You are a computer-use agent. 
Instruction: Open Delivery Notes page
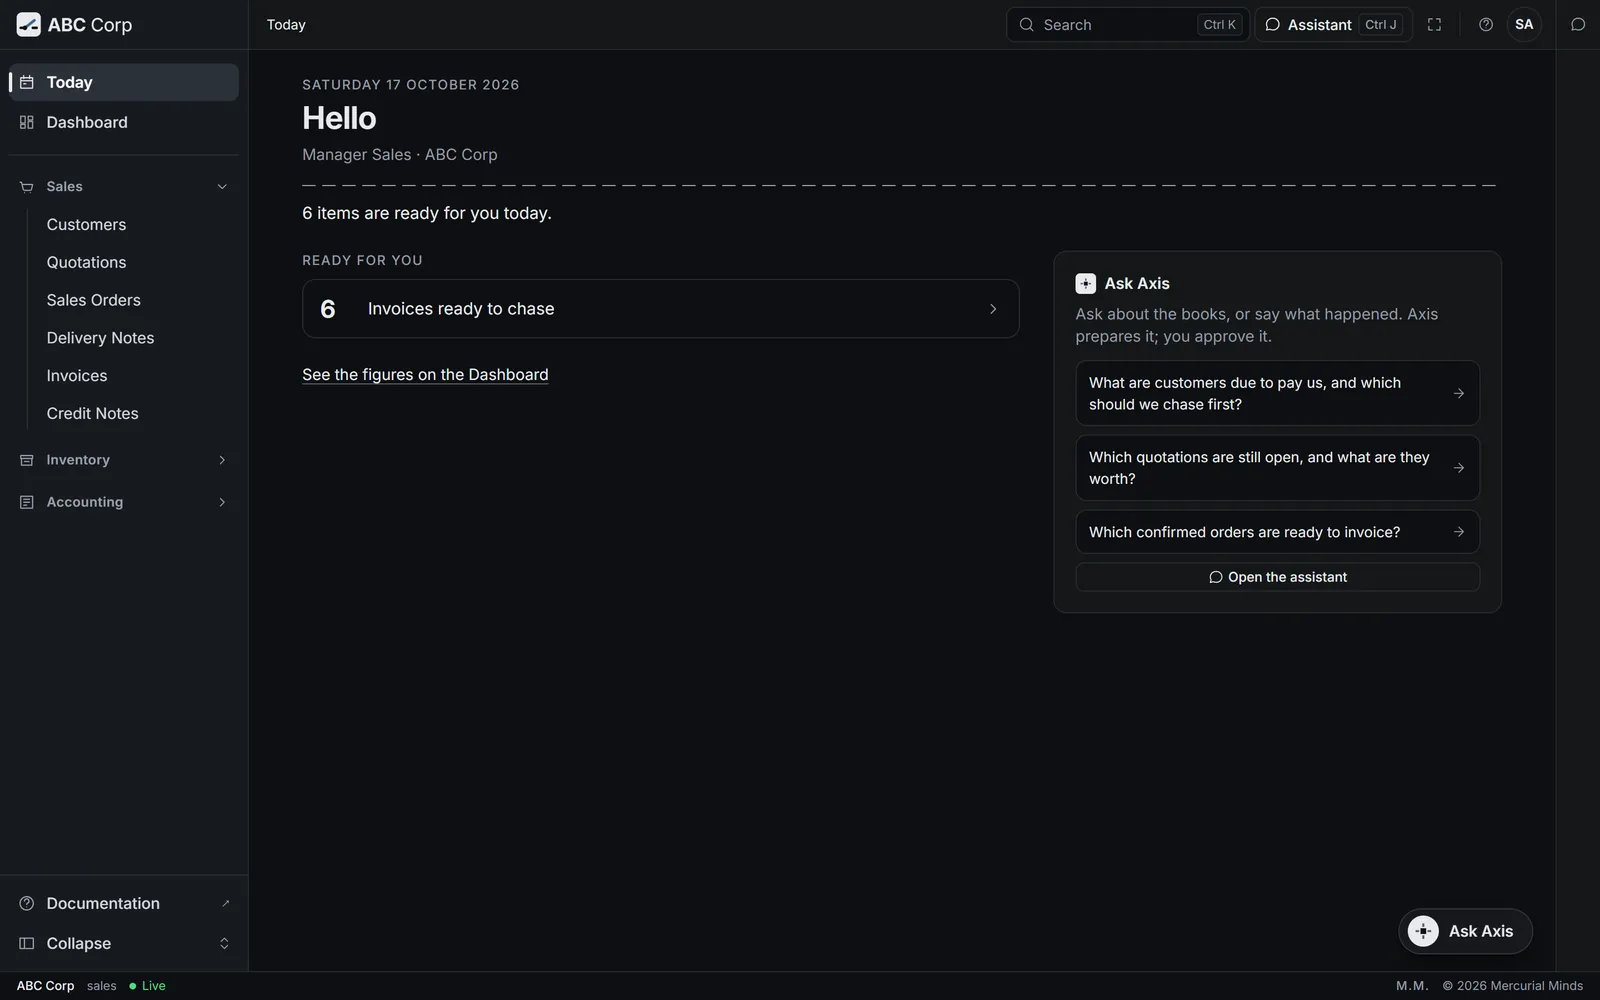[x=100, y=338]
